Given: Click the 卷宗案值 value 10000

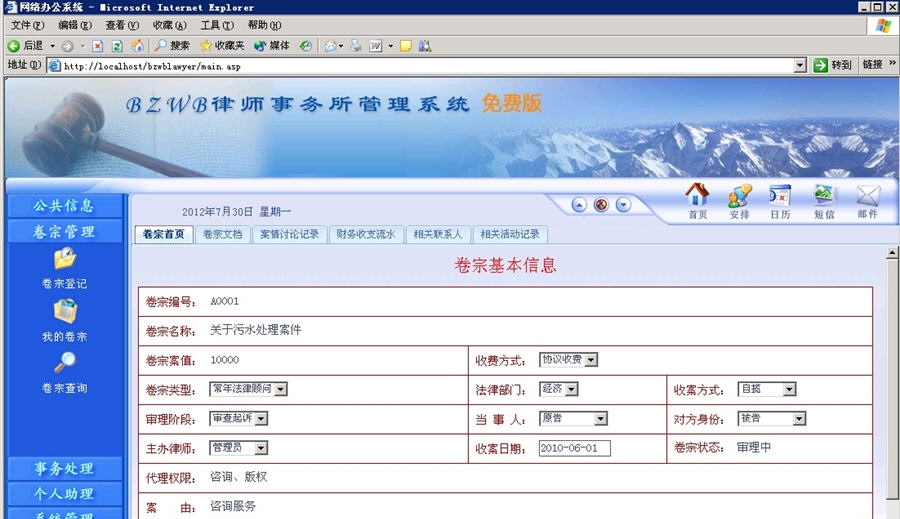Looking at the screenshot, I should pos(224,360).
